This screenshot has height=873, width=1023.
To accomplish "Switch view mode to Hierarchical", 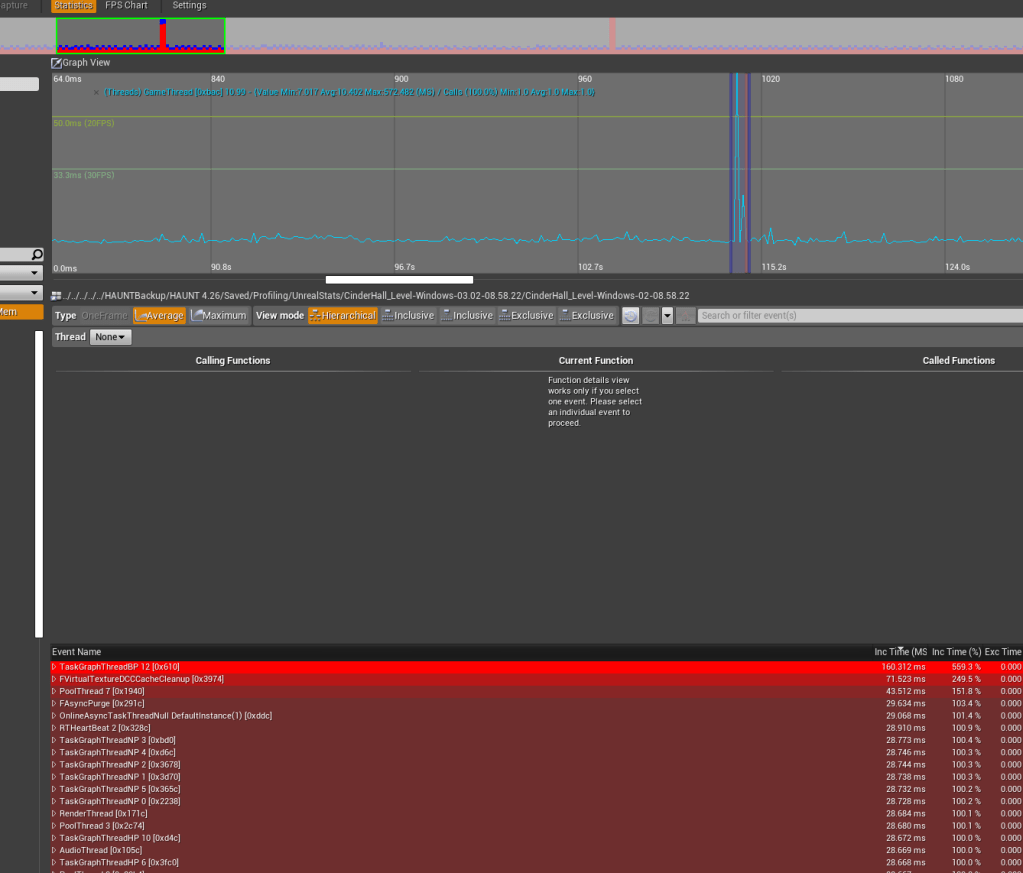I will pyautogui.click(x=342, y=316).
